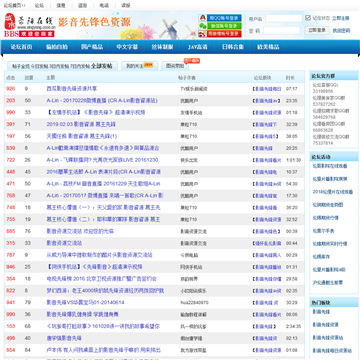Click the 时长 column header
Image resolution: width=360 pixels, height=360 pixels.
(290, 78)
